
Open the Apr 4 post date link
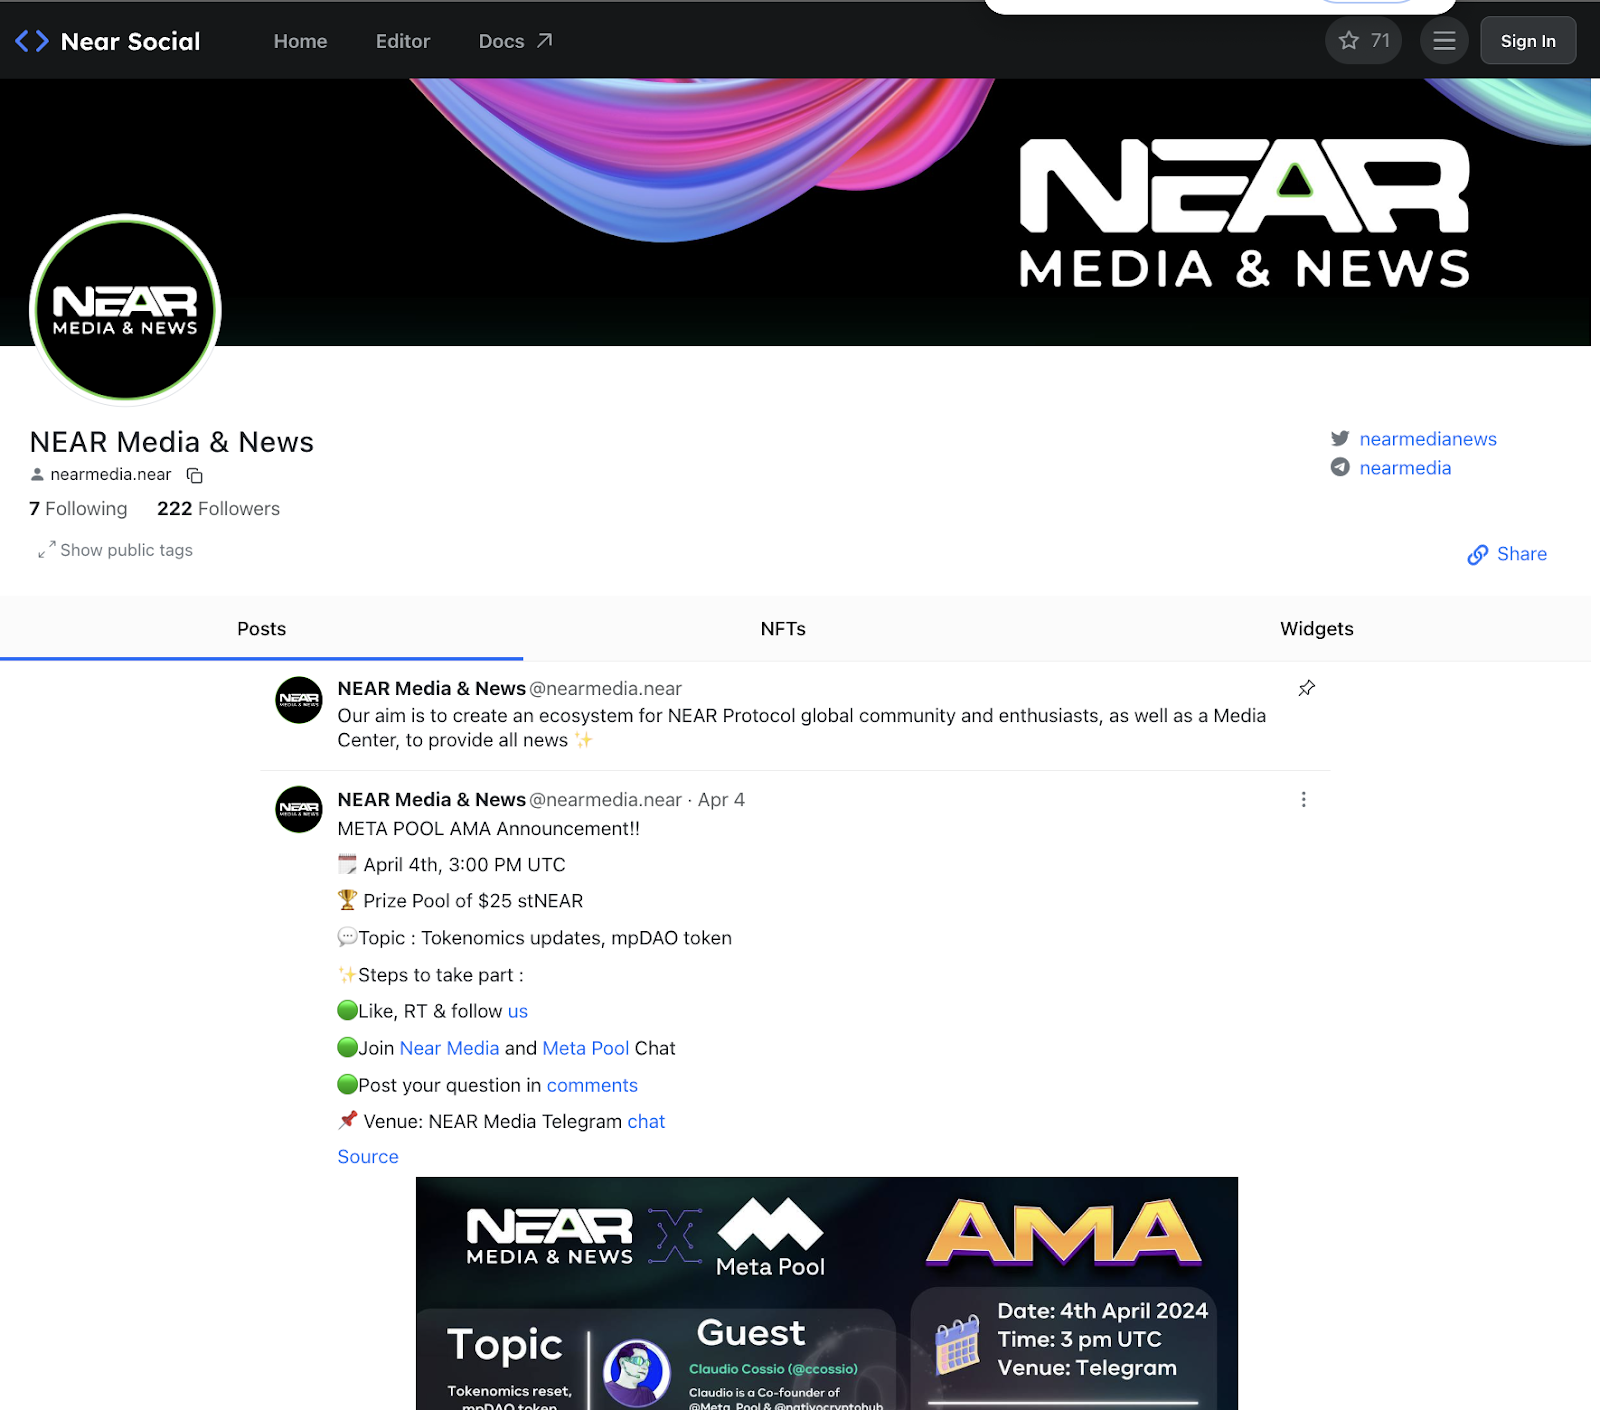coord(721,800)
